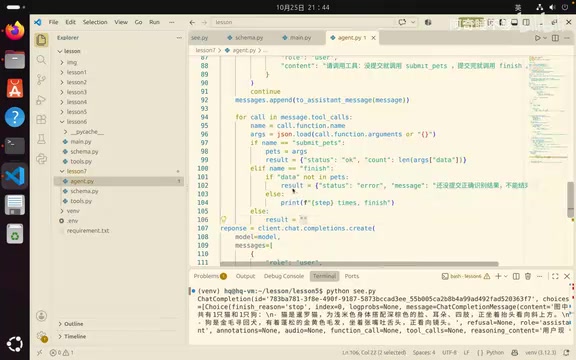Open the Explorer view in activity bar
Screen dimensions: 576x360
41,40
